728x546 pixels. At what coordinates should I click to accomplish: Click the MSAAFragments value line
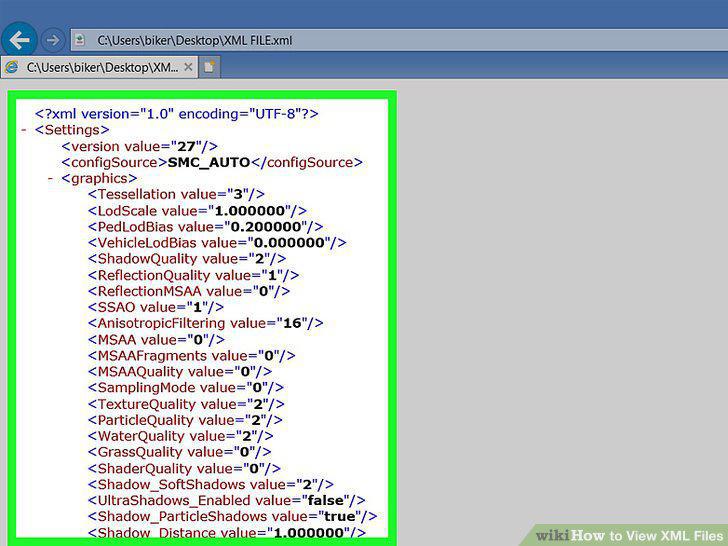[191, 356]
